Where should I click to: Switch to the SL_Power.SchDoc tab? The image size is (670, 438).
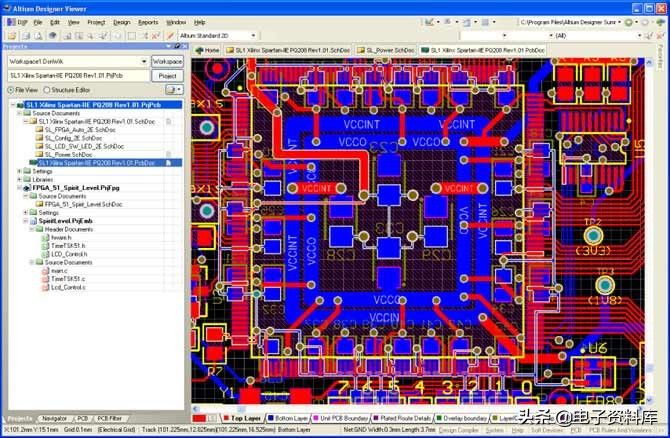(x=388, y=49)
